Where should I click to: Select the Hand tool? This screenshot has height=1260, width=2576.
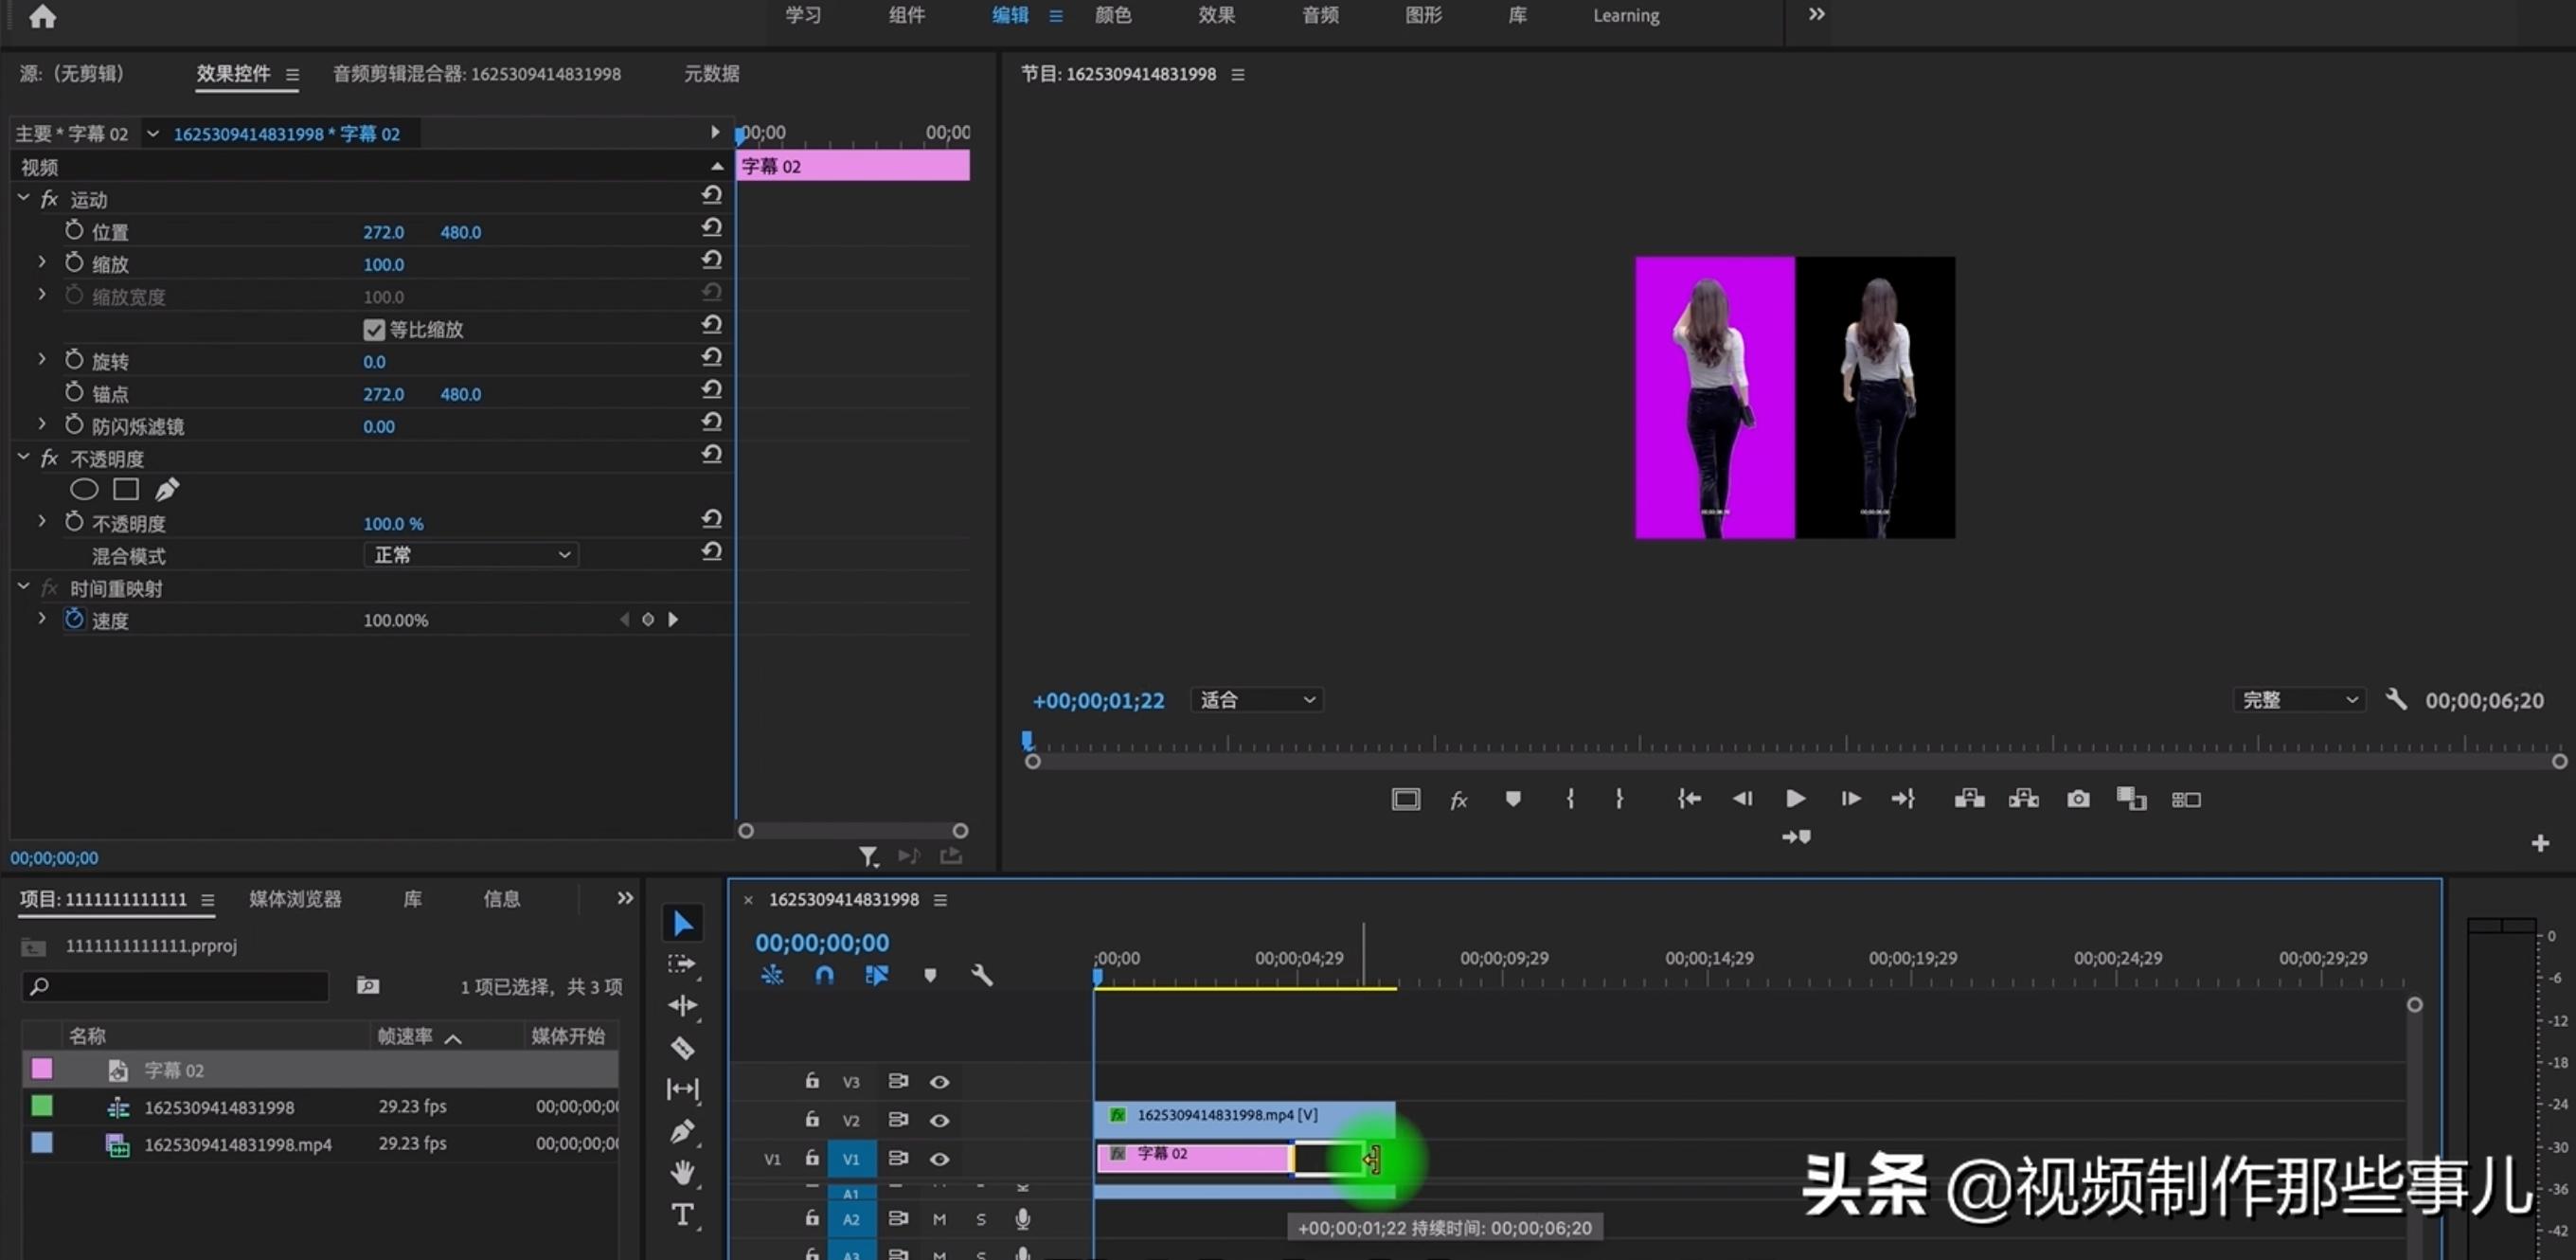click(683, 1172)
